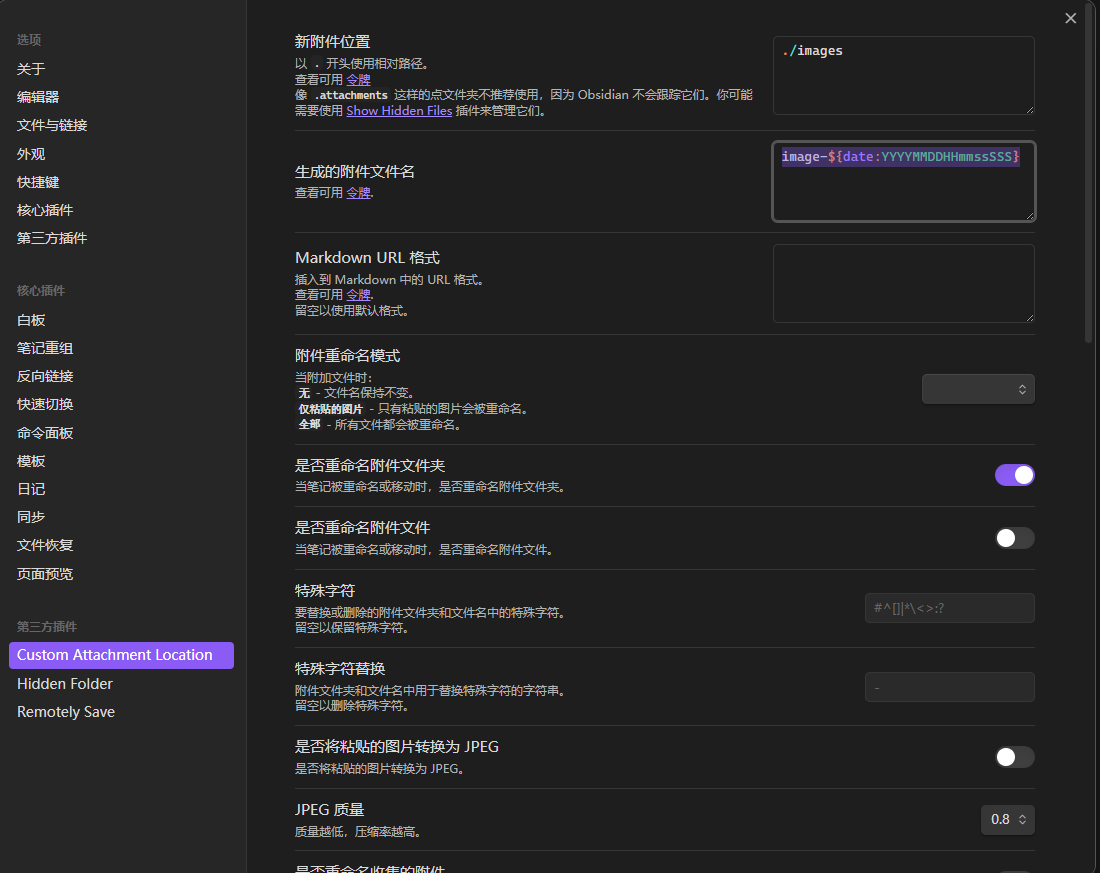Increase JPEG 质量 using its stepper
The height and width of the screenshot is (873, 1100).
pos(1020,813)
